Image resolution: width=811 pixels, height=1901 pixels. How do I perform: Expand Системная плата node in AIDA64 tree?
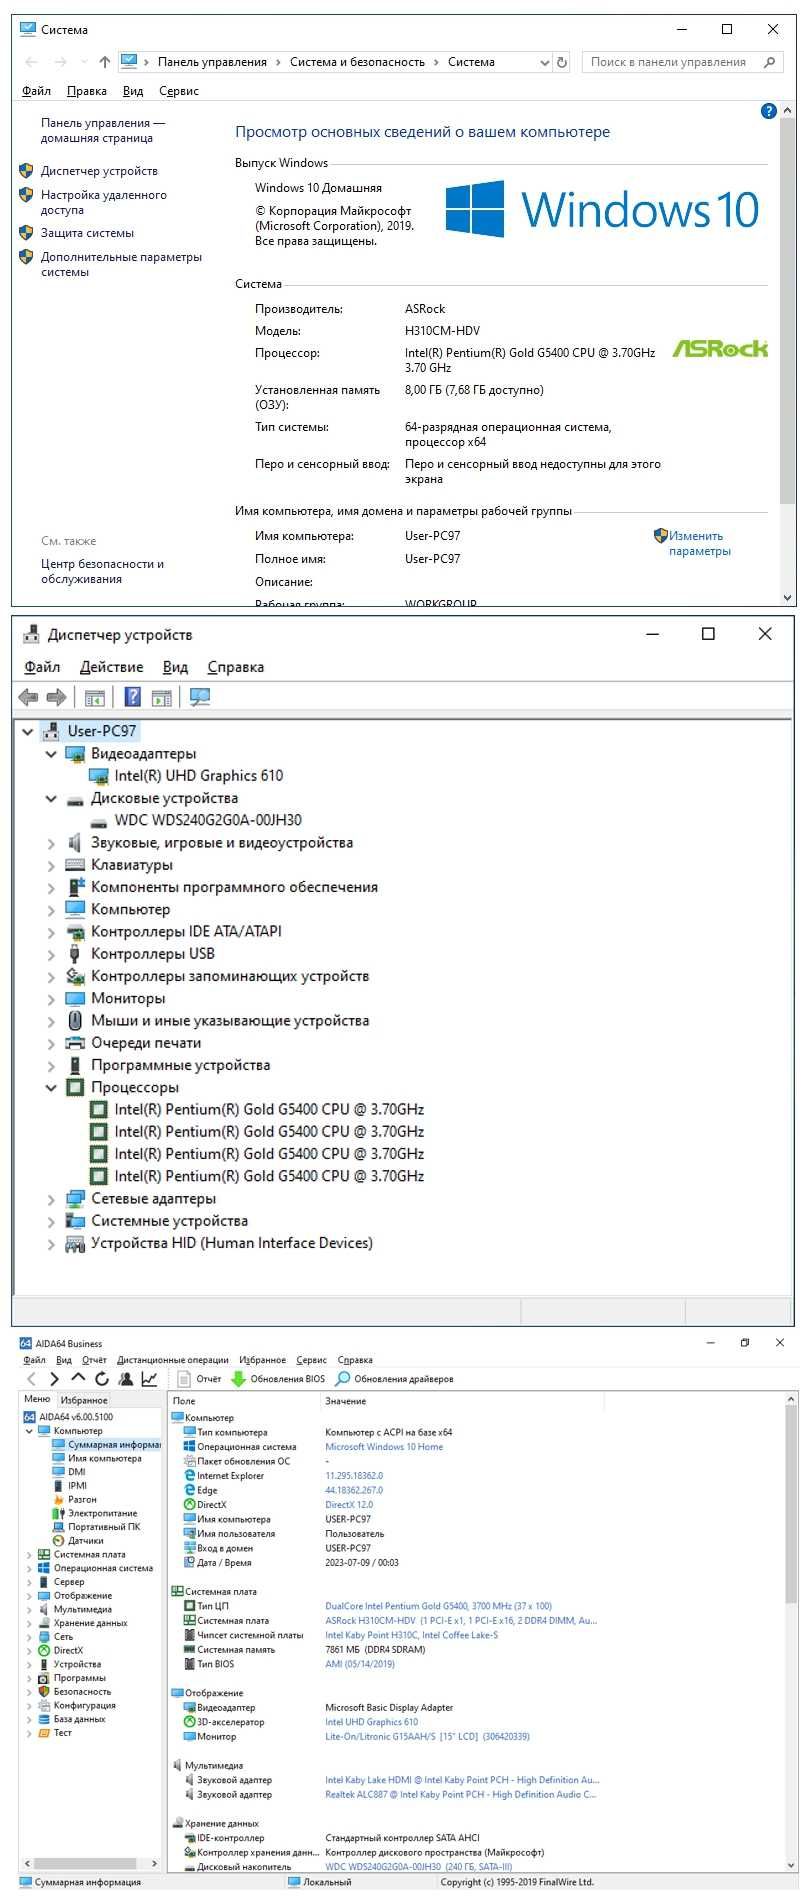(x=29, y=1555)
